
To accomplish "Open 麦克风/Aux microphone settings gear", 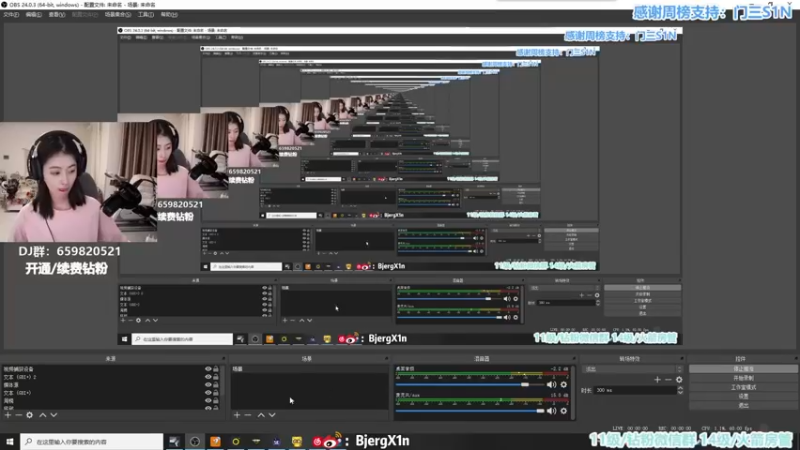I will point(564,411).
